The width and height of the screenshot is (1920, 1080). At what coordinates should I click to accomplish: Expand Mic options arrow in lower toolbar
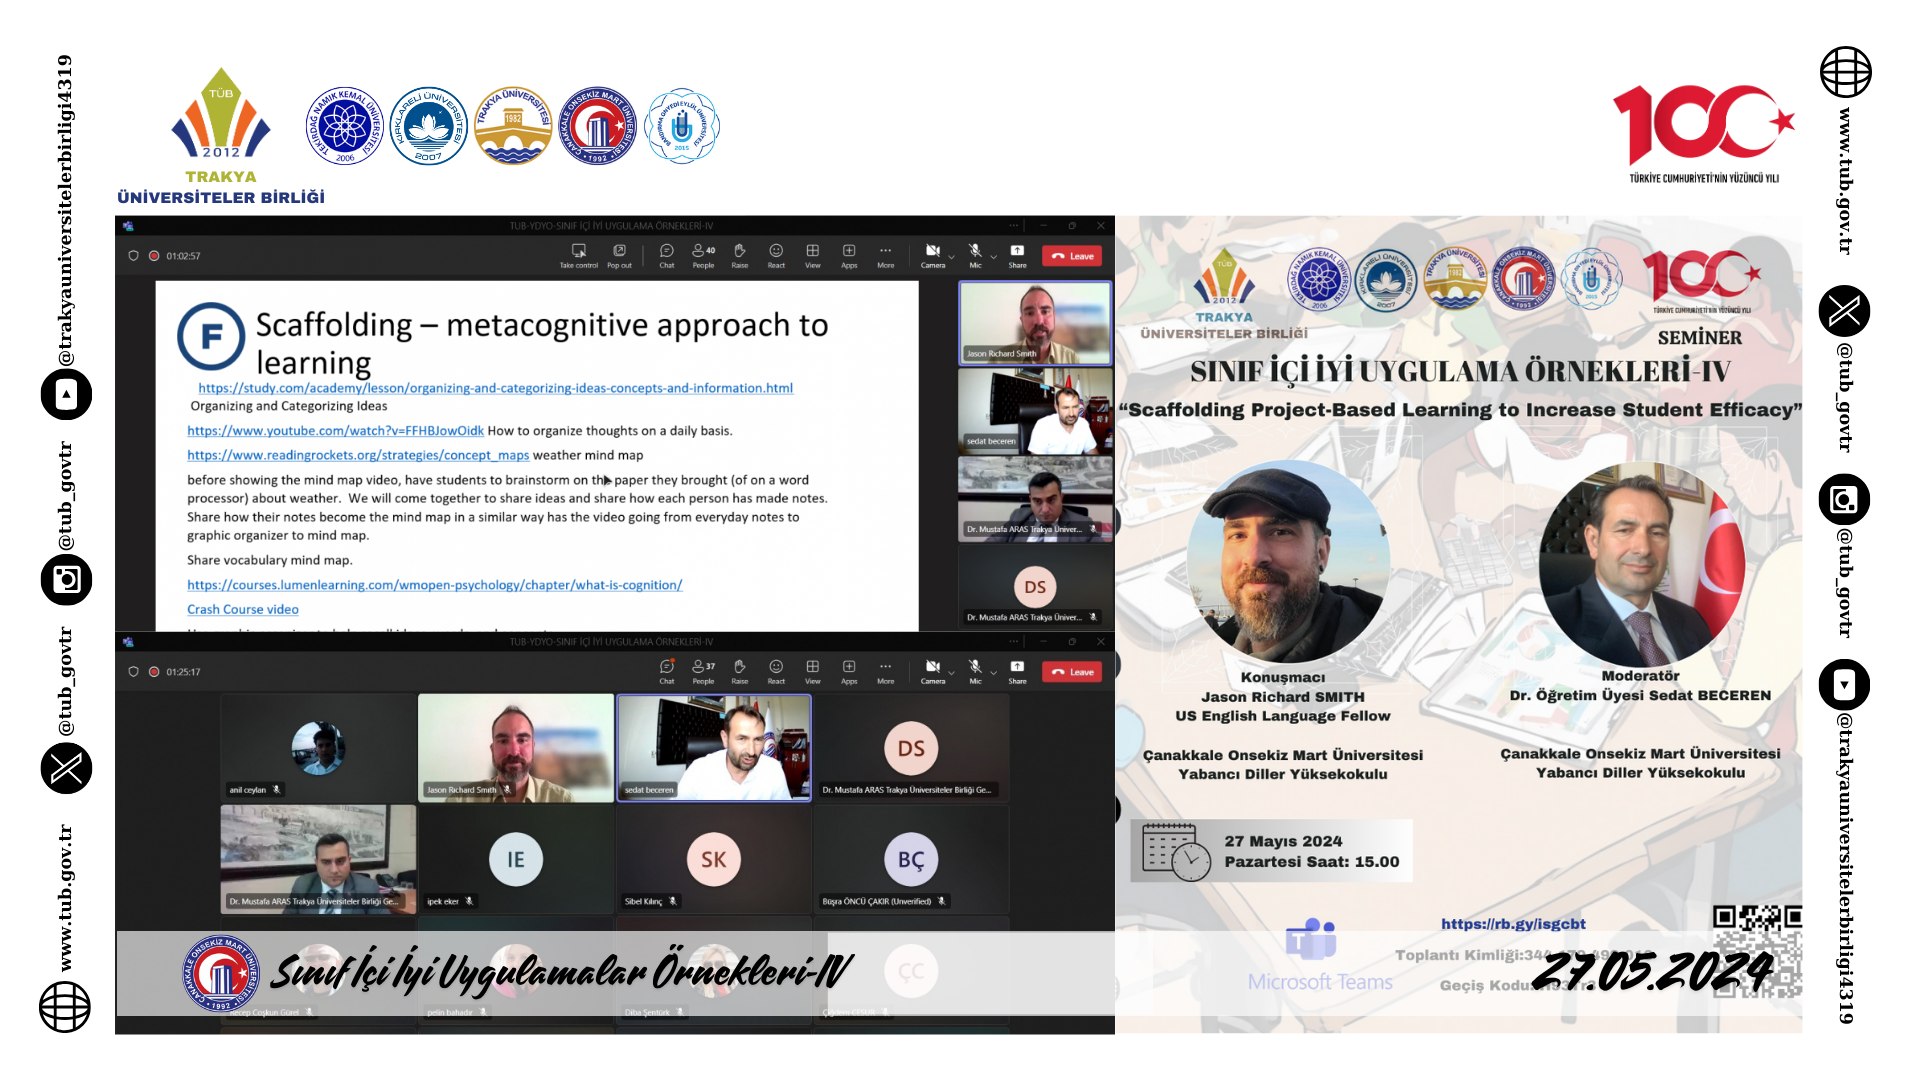pos(994,673)
